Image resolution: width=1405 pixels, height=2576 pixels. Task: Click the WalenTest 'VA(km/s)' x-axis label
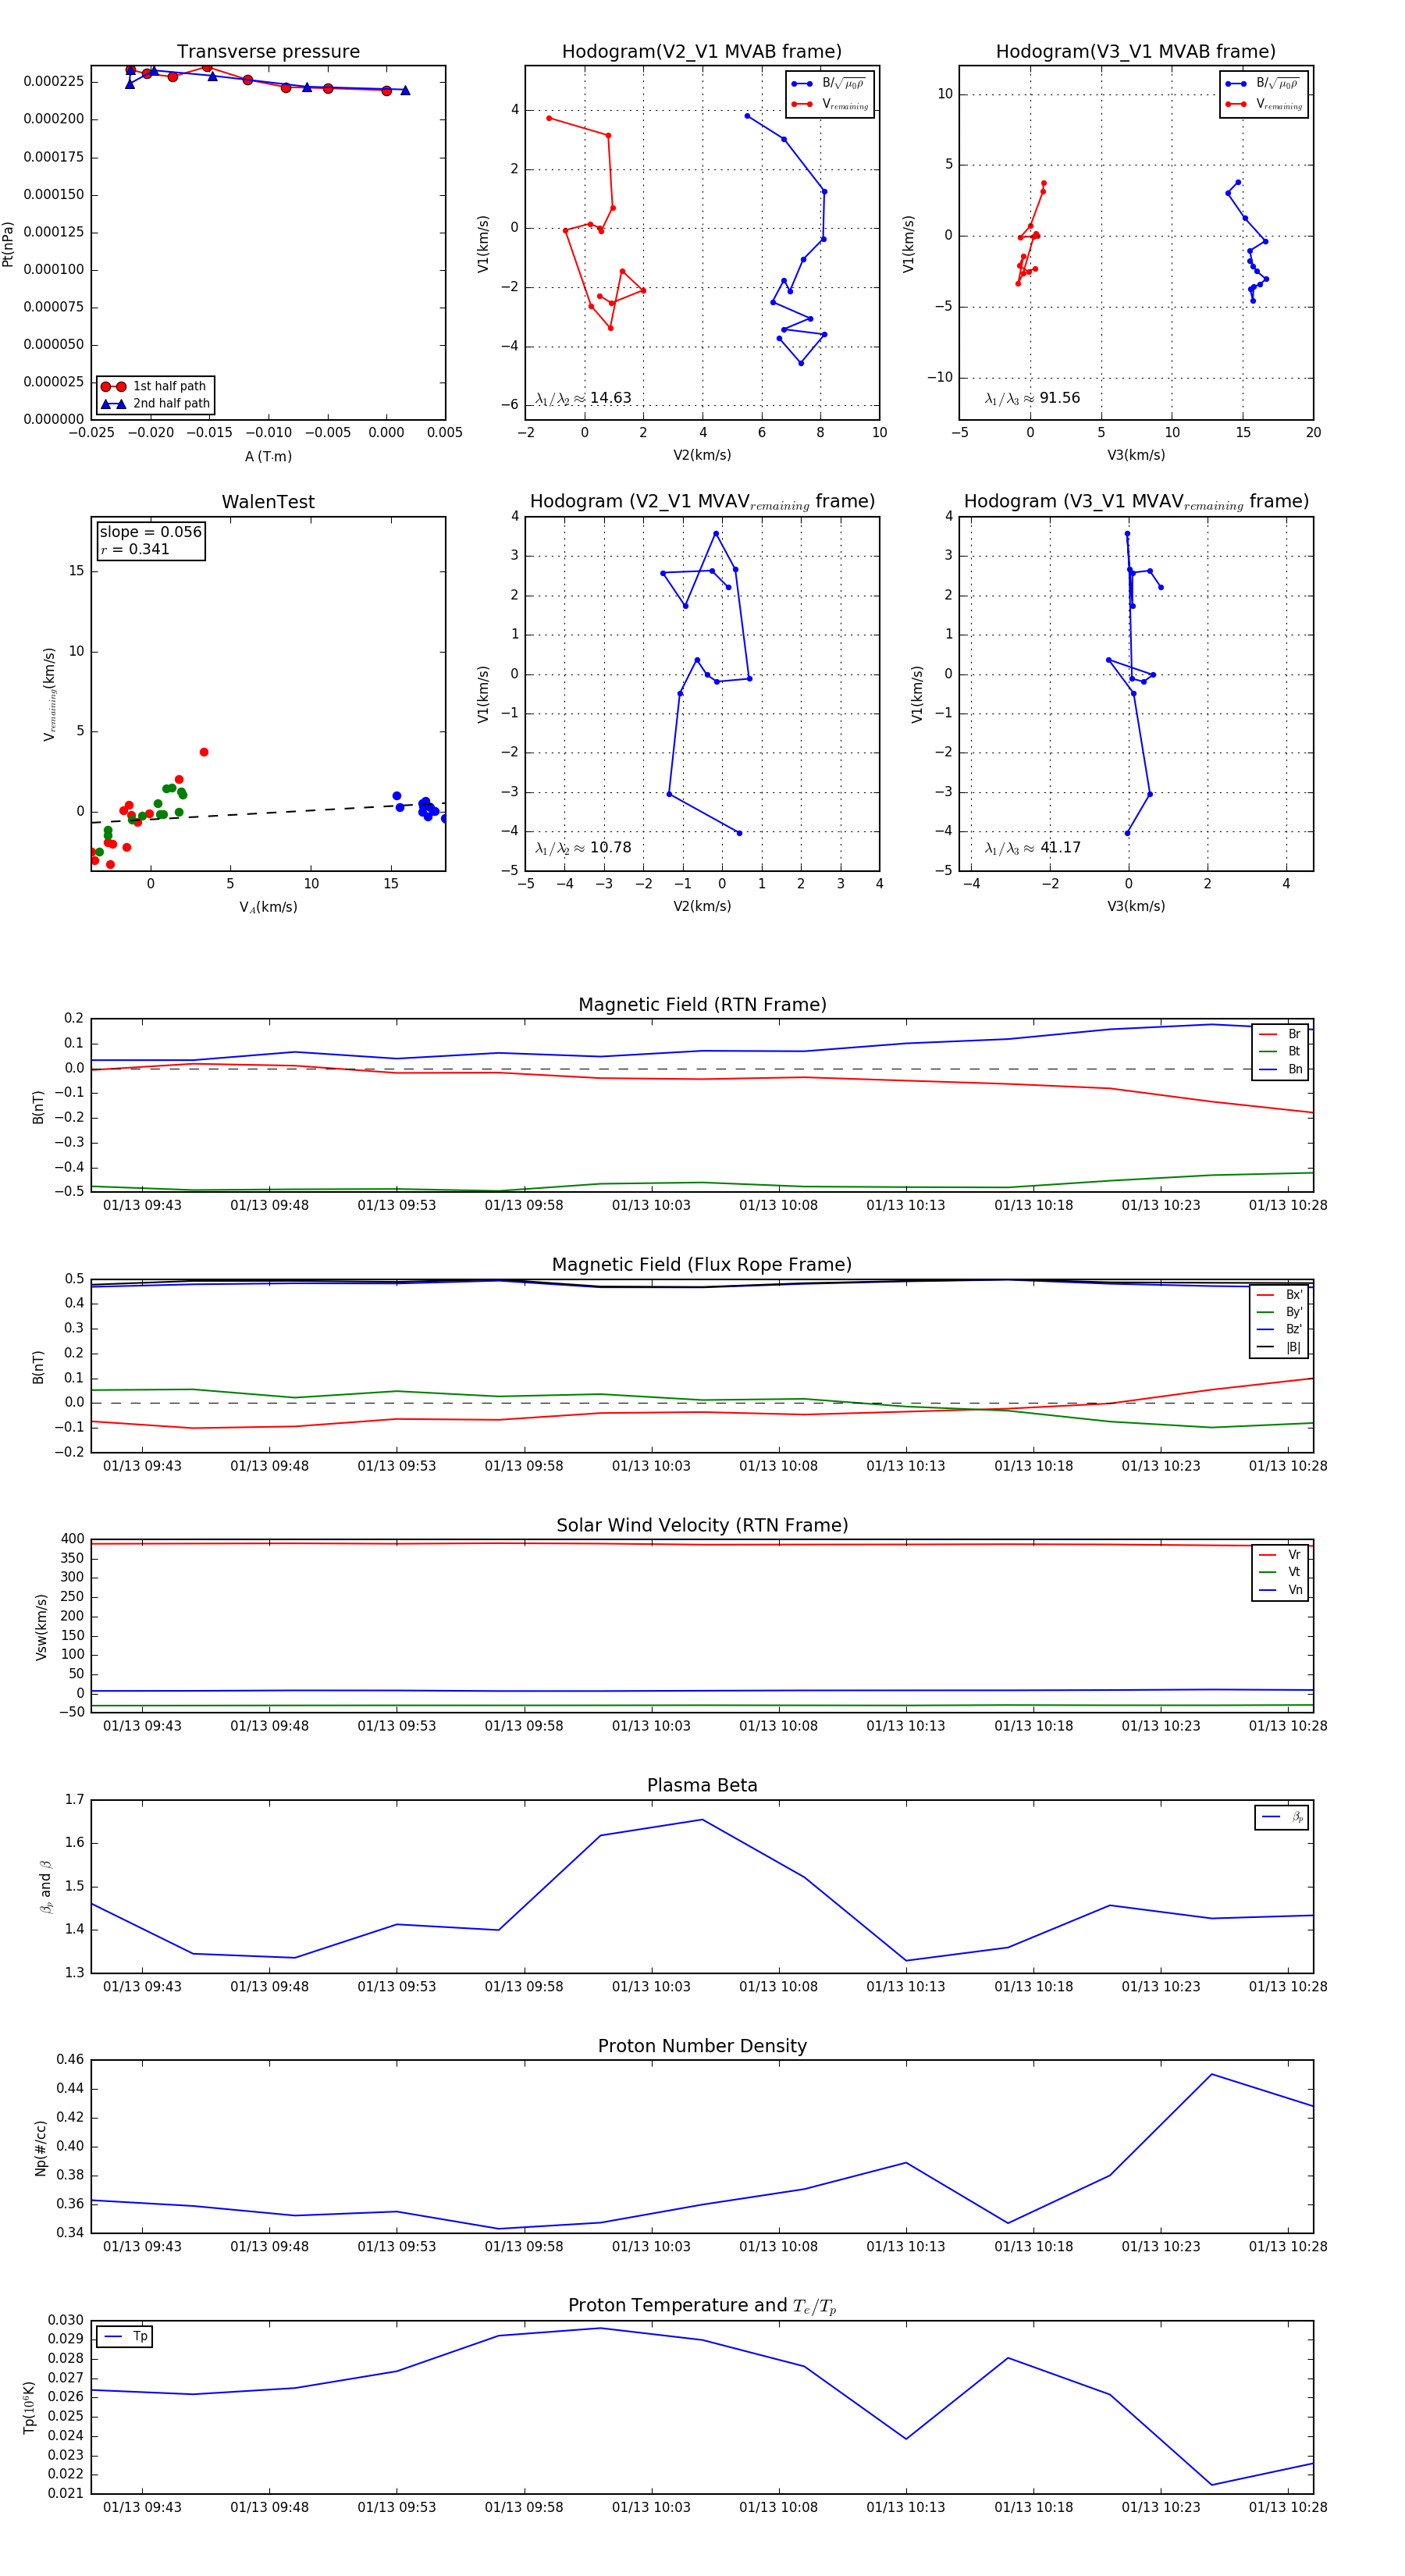click(268, 907)
